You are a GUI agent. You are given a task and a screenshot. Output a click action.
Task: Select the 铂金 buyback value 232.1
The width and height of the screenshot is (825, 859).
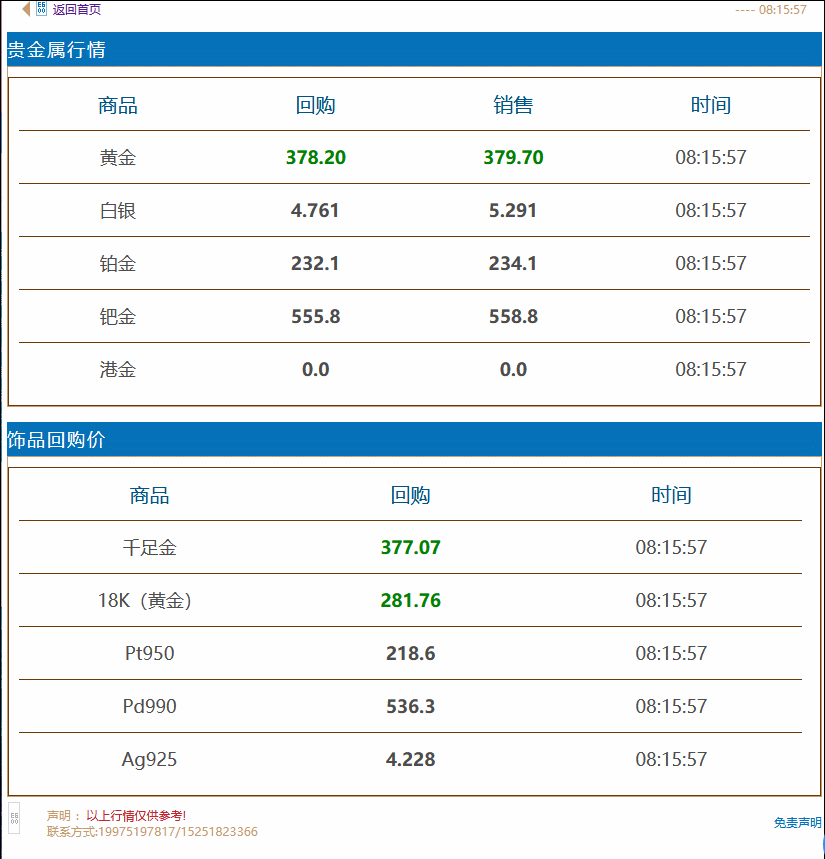[x=316, y=264]
